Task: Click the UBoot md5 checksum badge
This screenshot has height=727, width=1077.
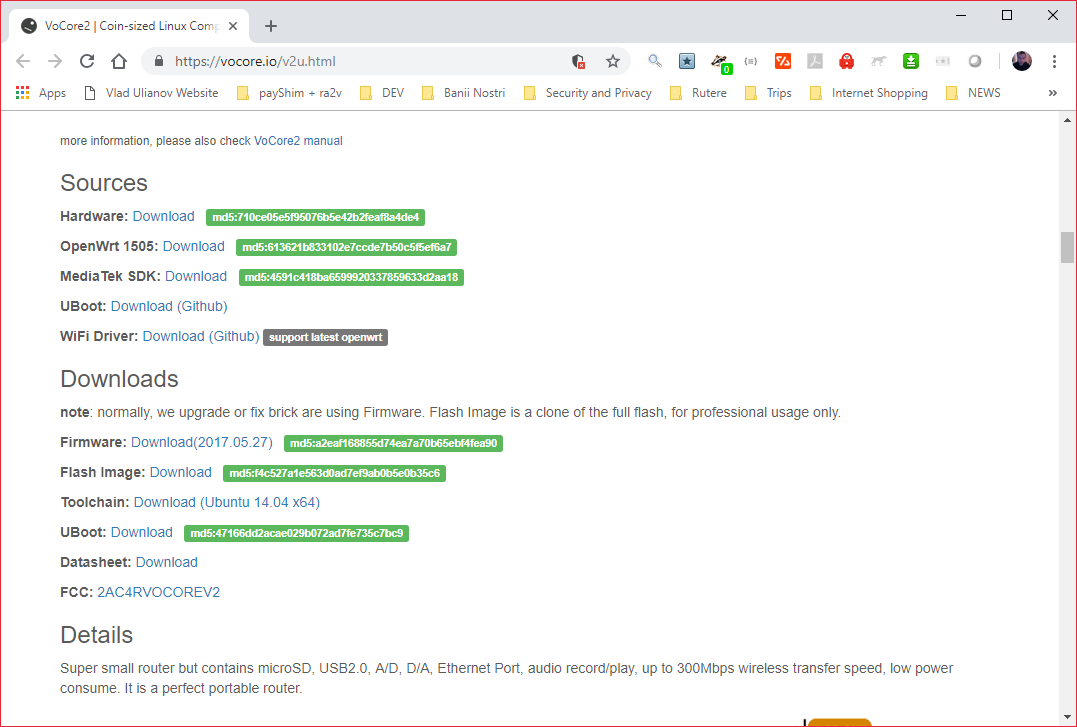Action: tap(297, 533)
